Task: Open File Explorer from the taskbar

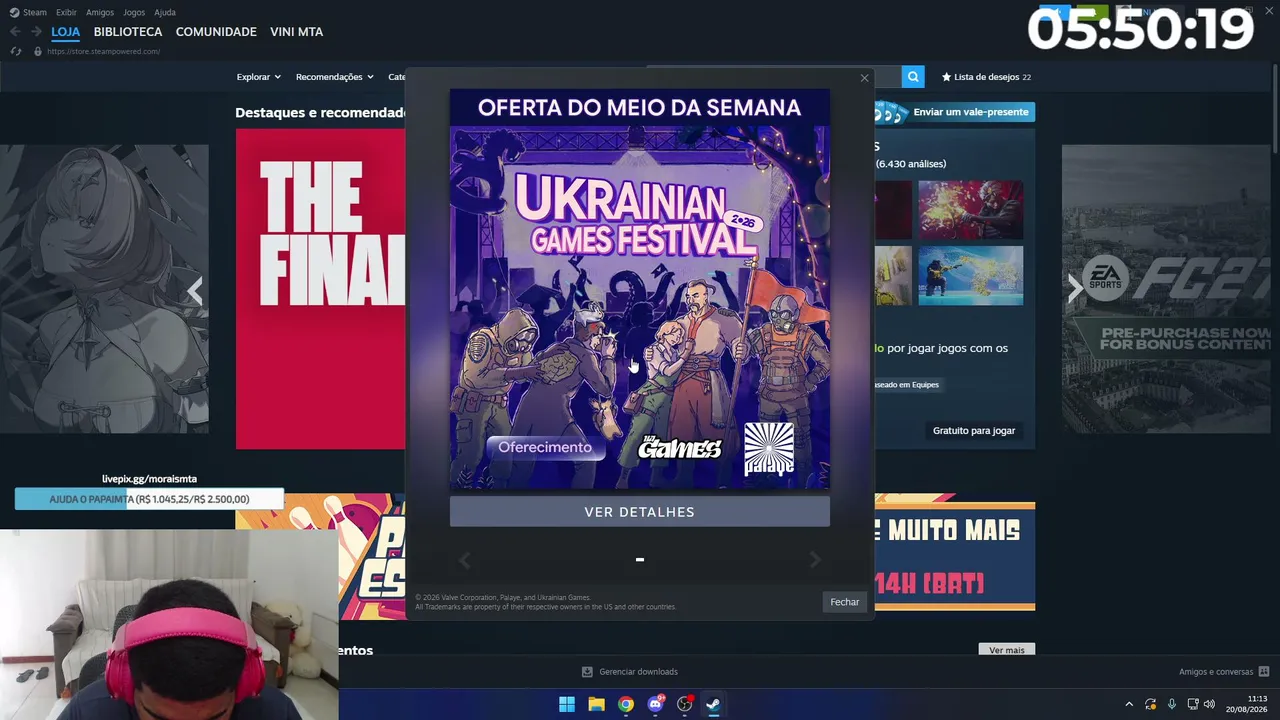Action: [596, 704]
